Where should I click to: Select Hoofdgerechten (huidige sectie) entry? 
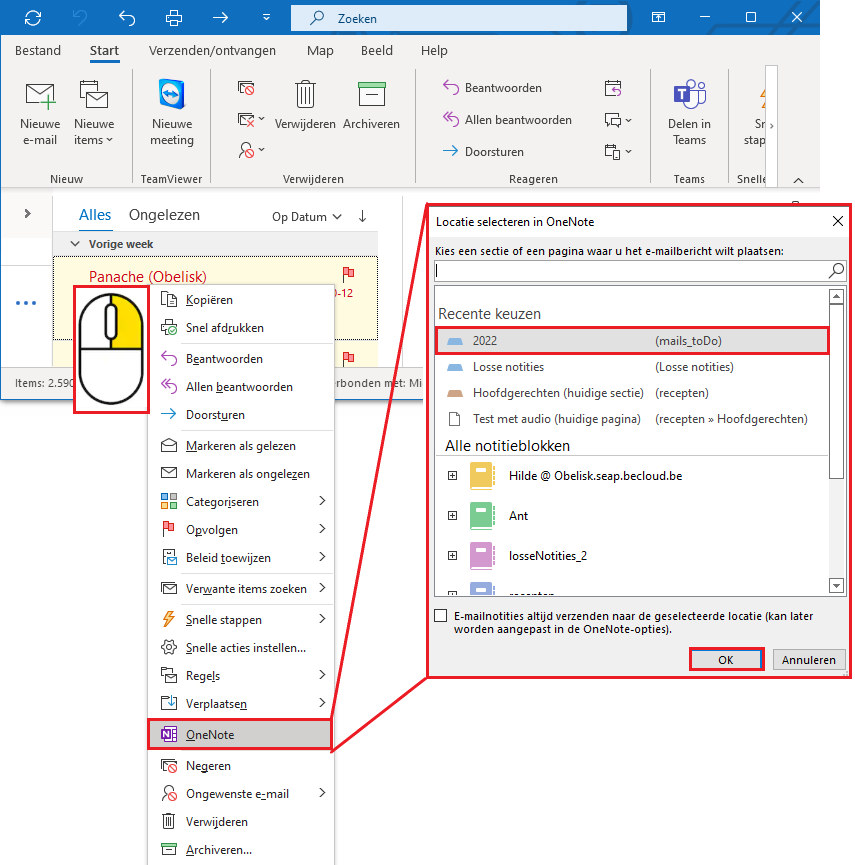tap(632, 393)
